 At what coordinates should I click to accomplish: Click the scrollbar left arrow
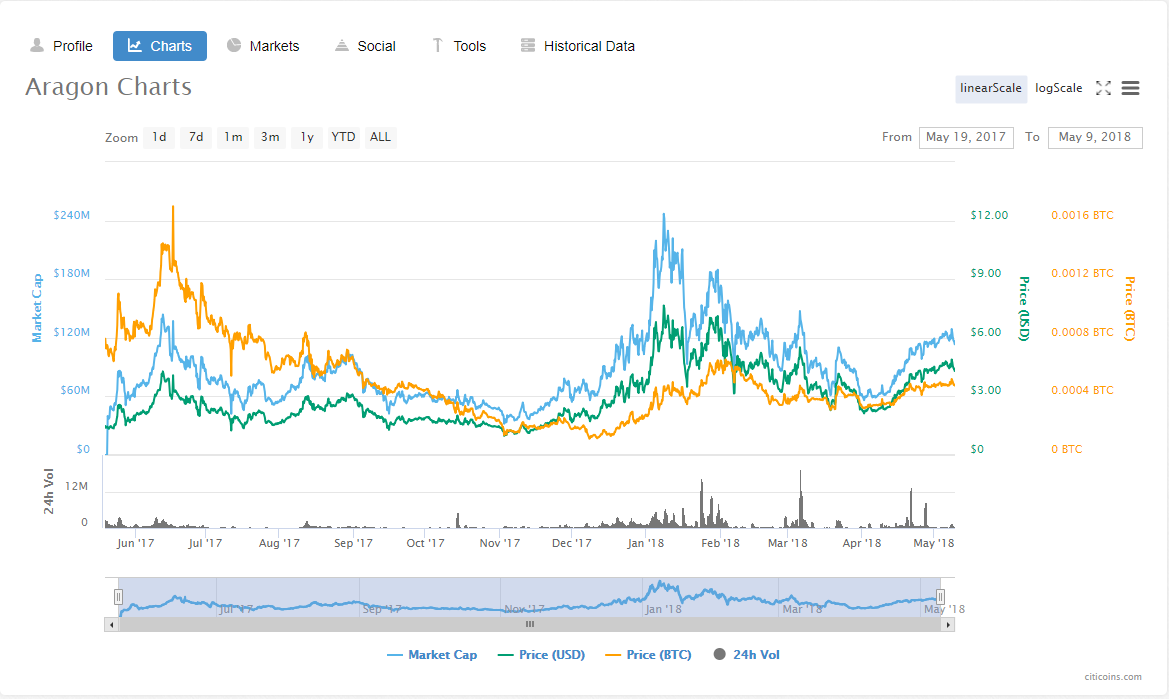point(112,624)
